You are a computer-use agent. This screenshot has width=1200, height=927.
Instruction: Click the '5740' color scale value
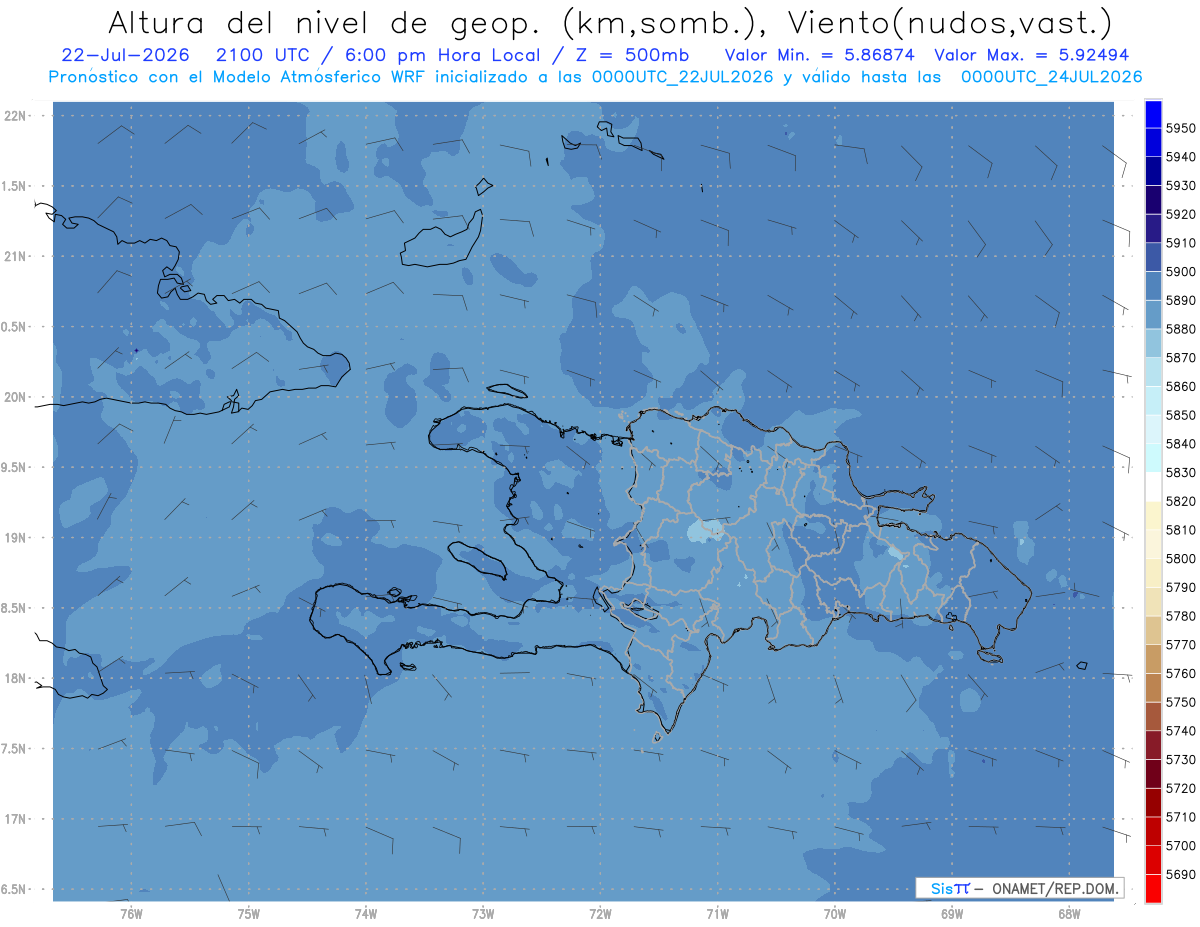[x=1181, y=731]
